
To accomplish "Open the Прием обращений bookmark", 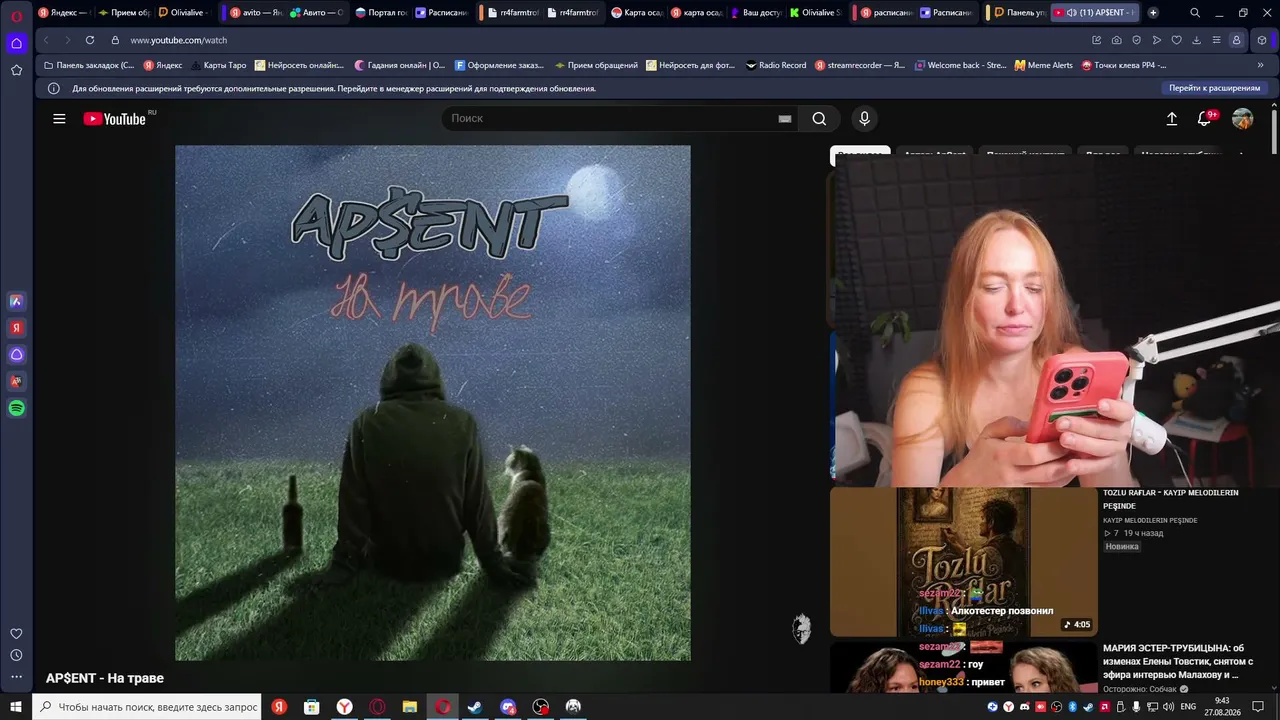I will [x=596, y=65].
